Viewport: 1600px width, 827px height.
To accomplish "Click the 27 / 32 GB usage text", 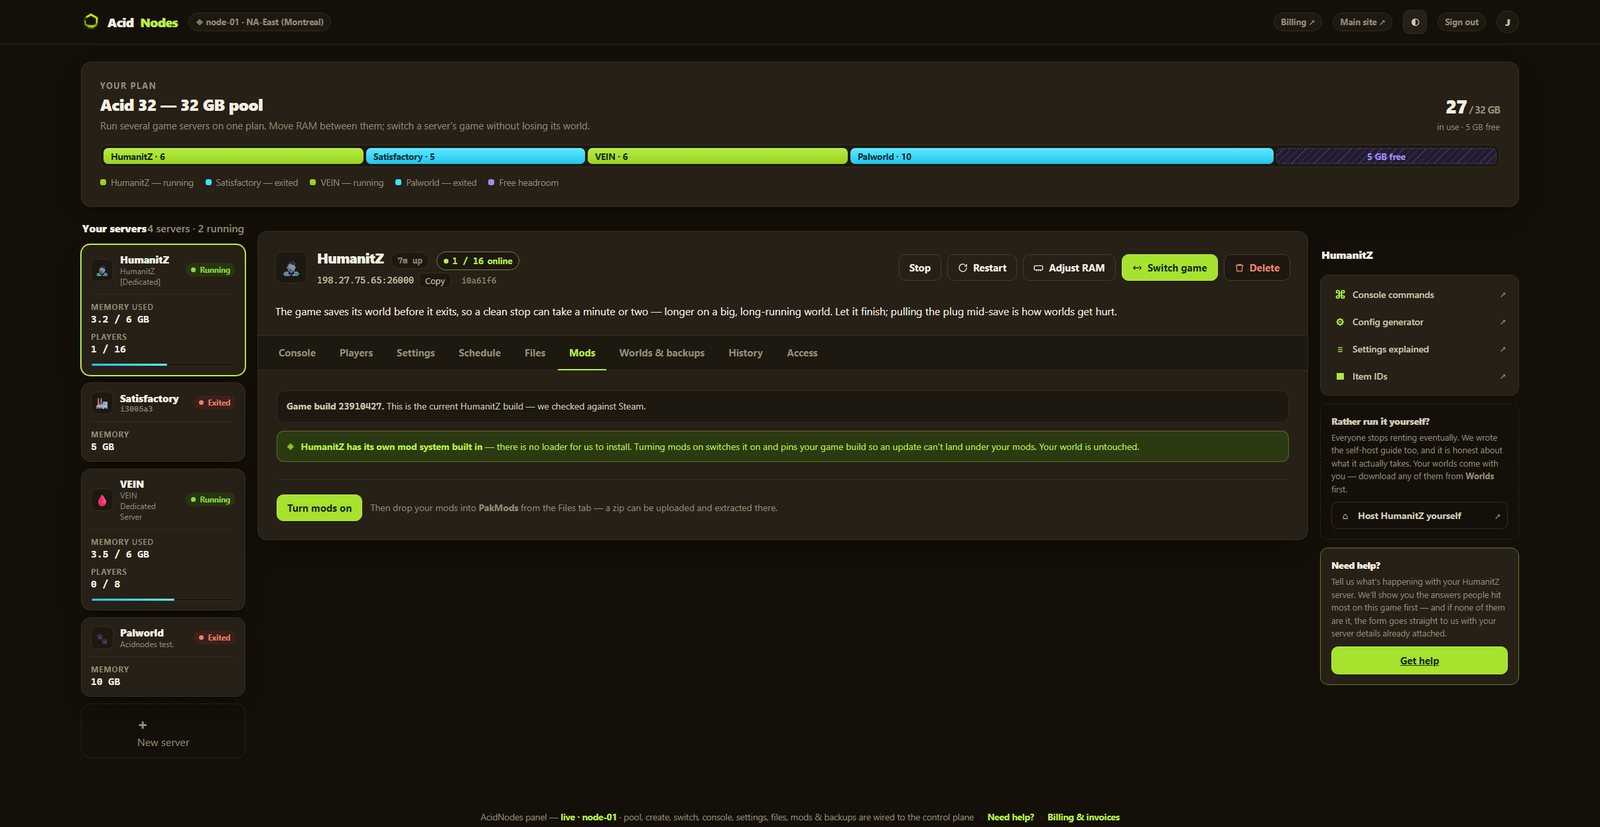I will 1472,107.
